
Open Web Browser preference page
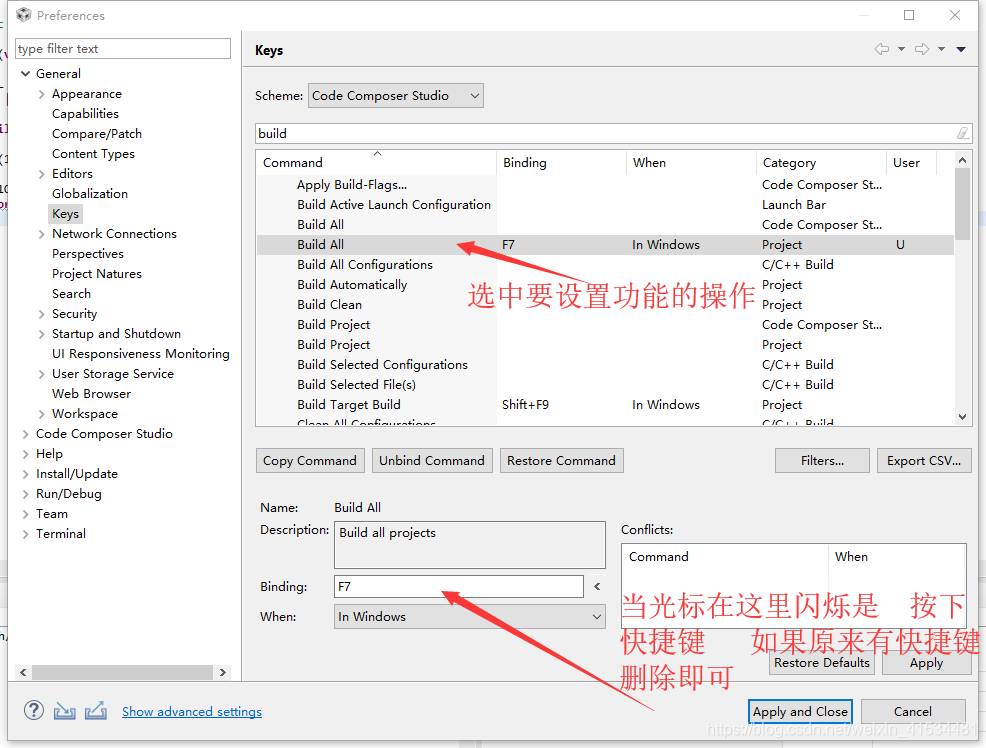(91, 393)
